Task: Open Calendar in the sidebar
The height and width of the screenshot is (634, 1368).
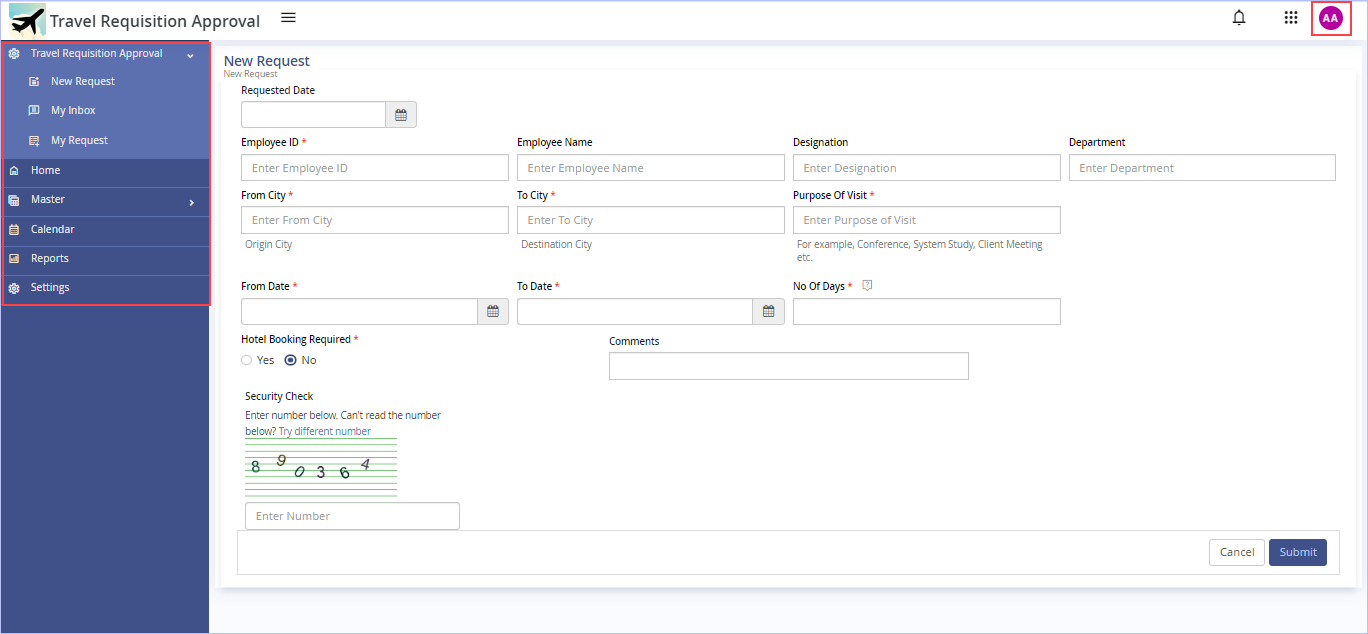Action: (52, 230)
